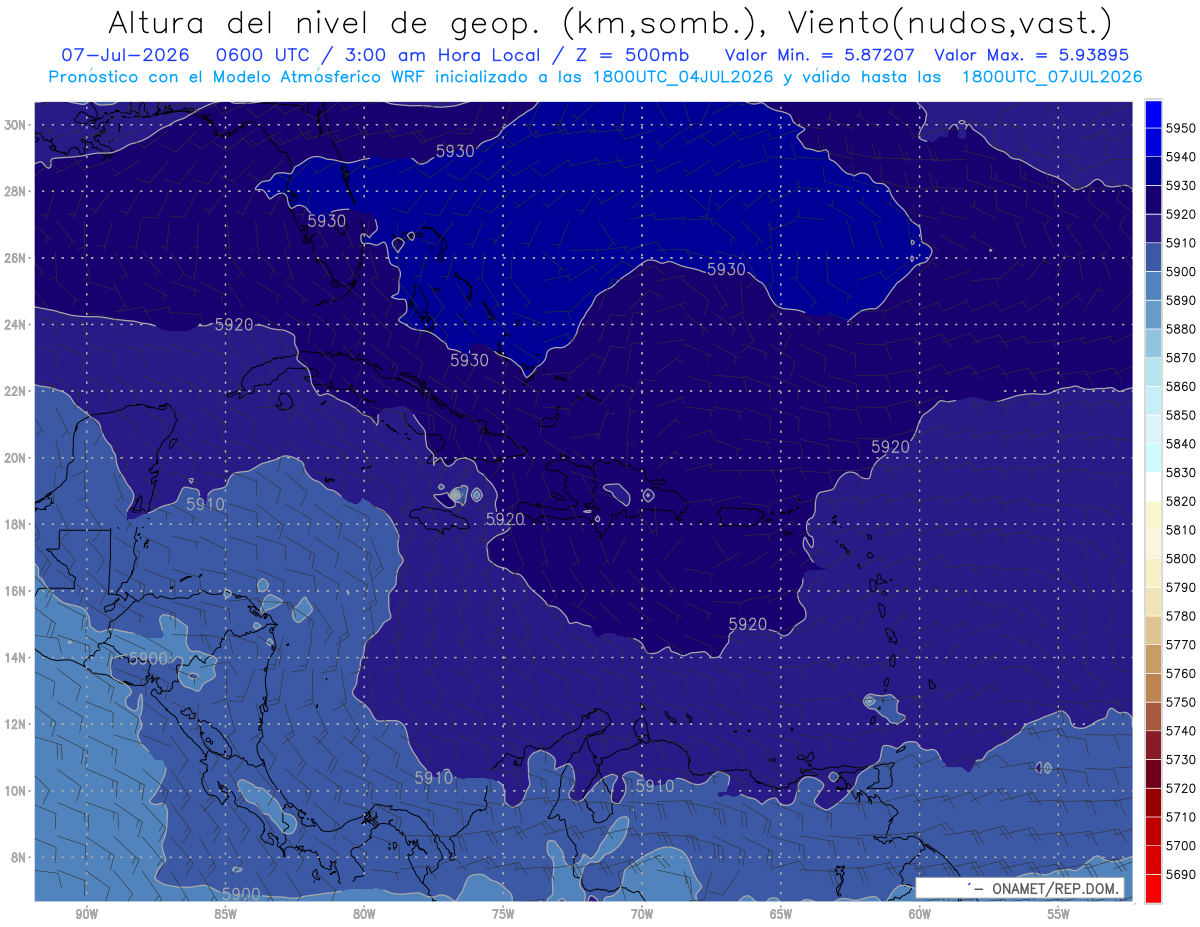Click the 85W longitude axis label
The height and width of the screenshot is (927, 1200).
225,913
